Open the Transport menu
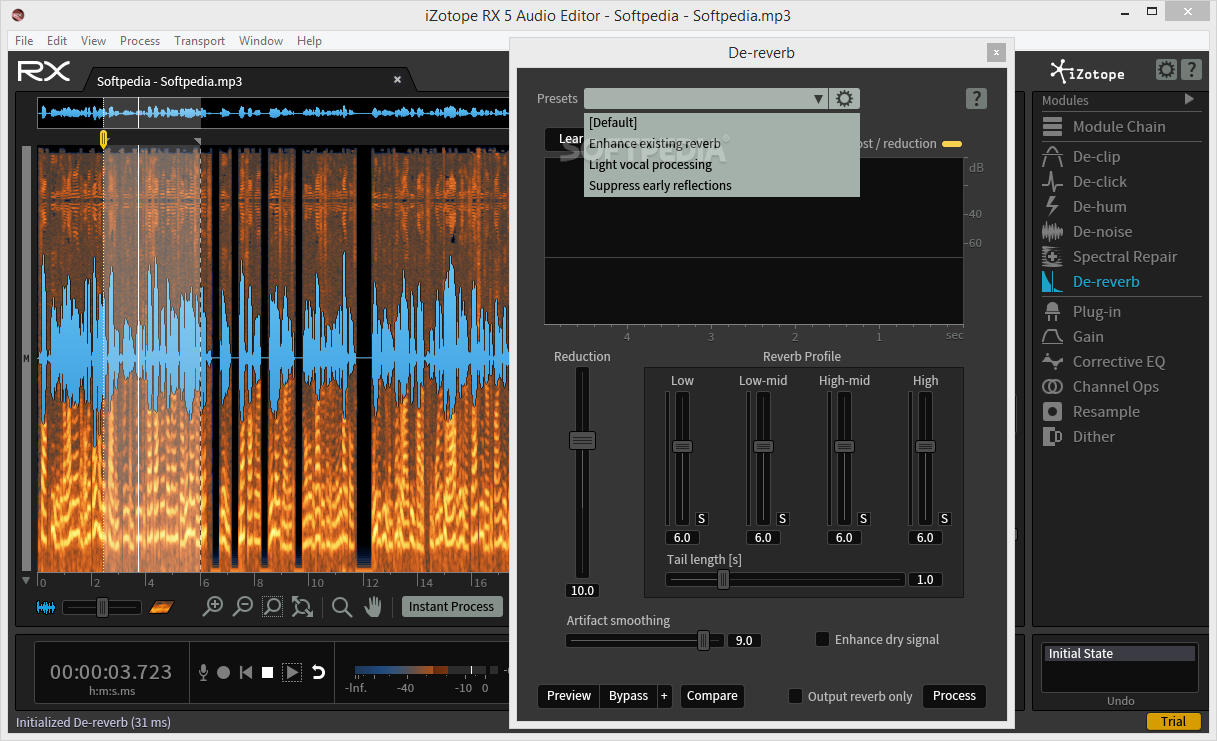Viewport: 1217px width, 741px height. pyautogui.click(x=199, y=41)
